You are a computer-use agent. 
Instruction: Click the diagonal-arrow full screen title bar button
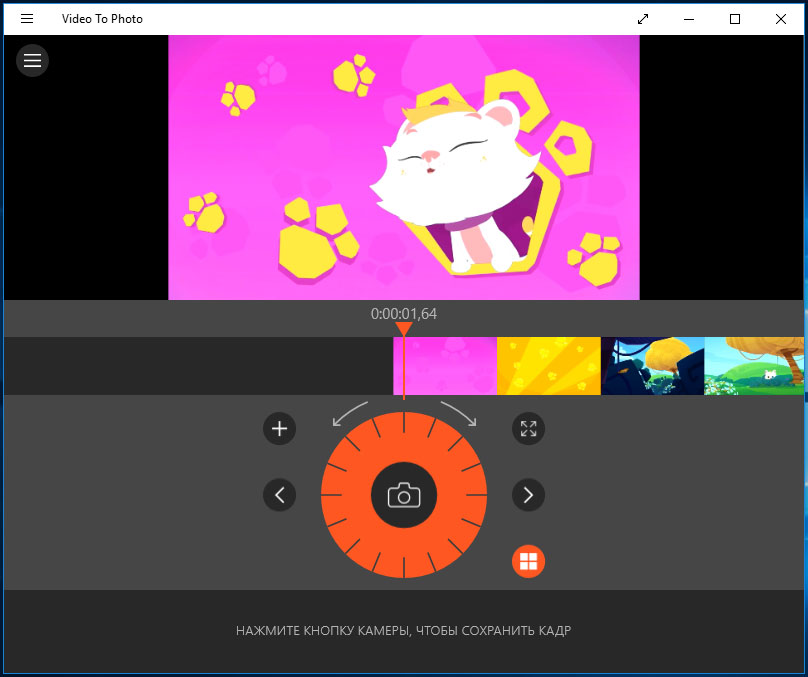pyautogui.click(x=643, y=19)
